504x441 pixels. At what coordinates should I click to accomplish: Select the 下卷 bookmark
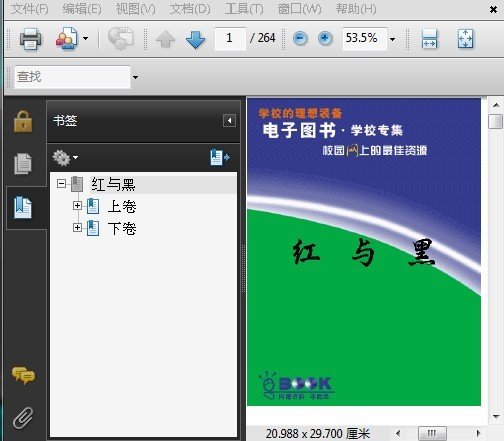pyautogui.click(x=122, y=229)
